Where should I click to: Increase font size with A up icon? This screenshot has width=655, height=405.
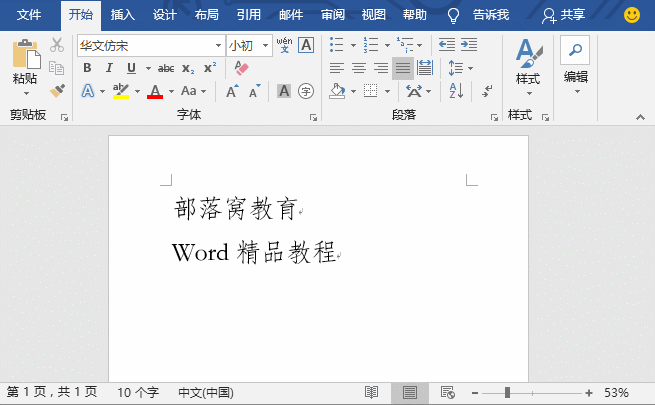[232, 91]
